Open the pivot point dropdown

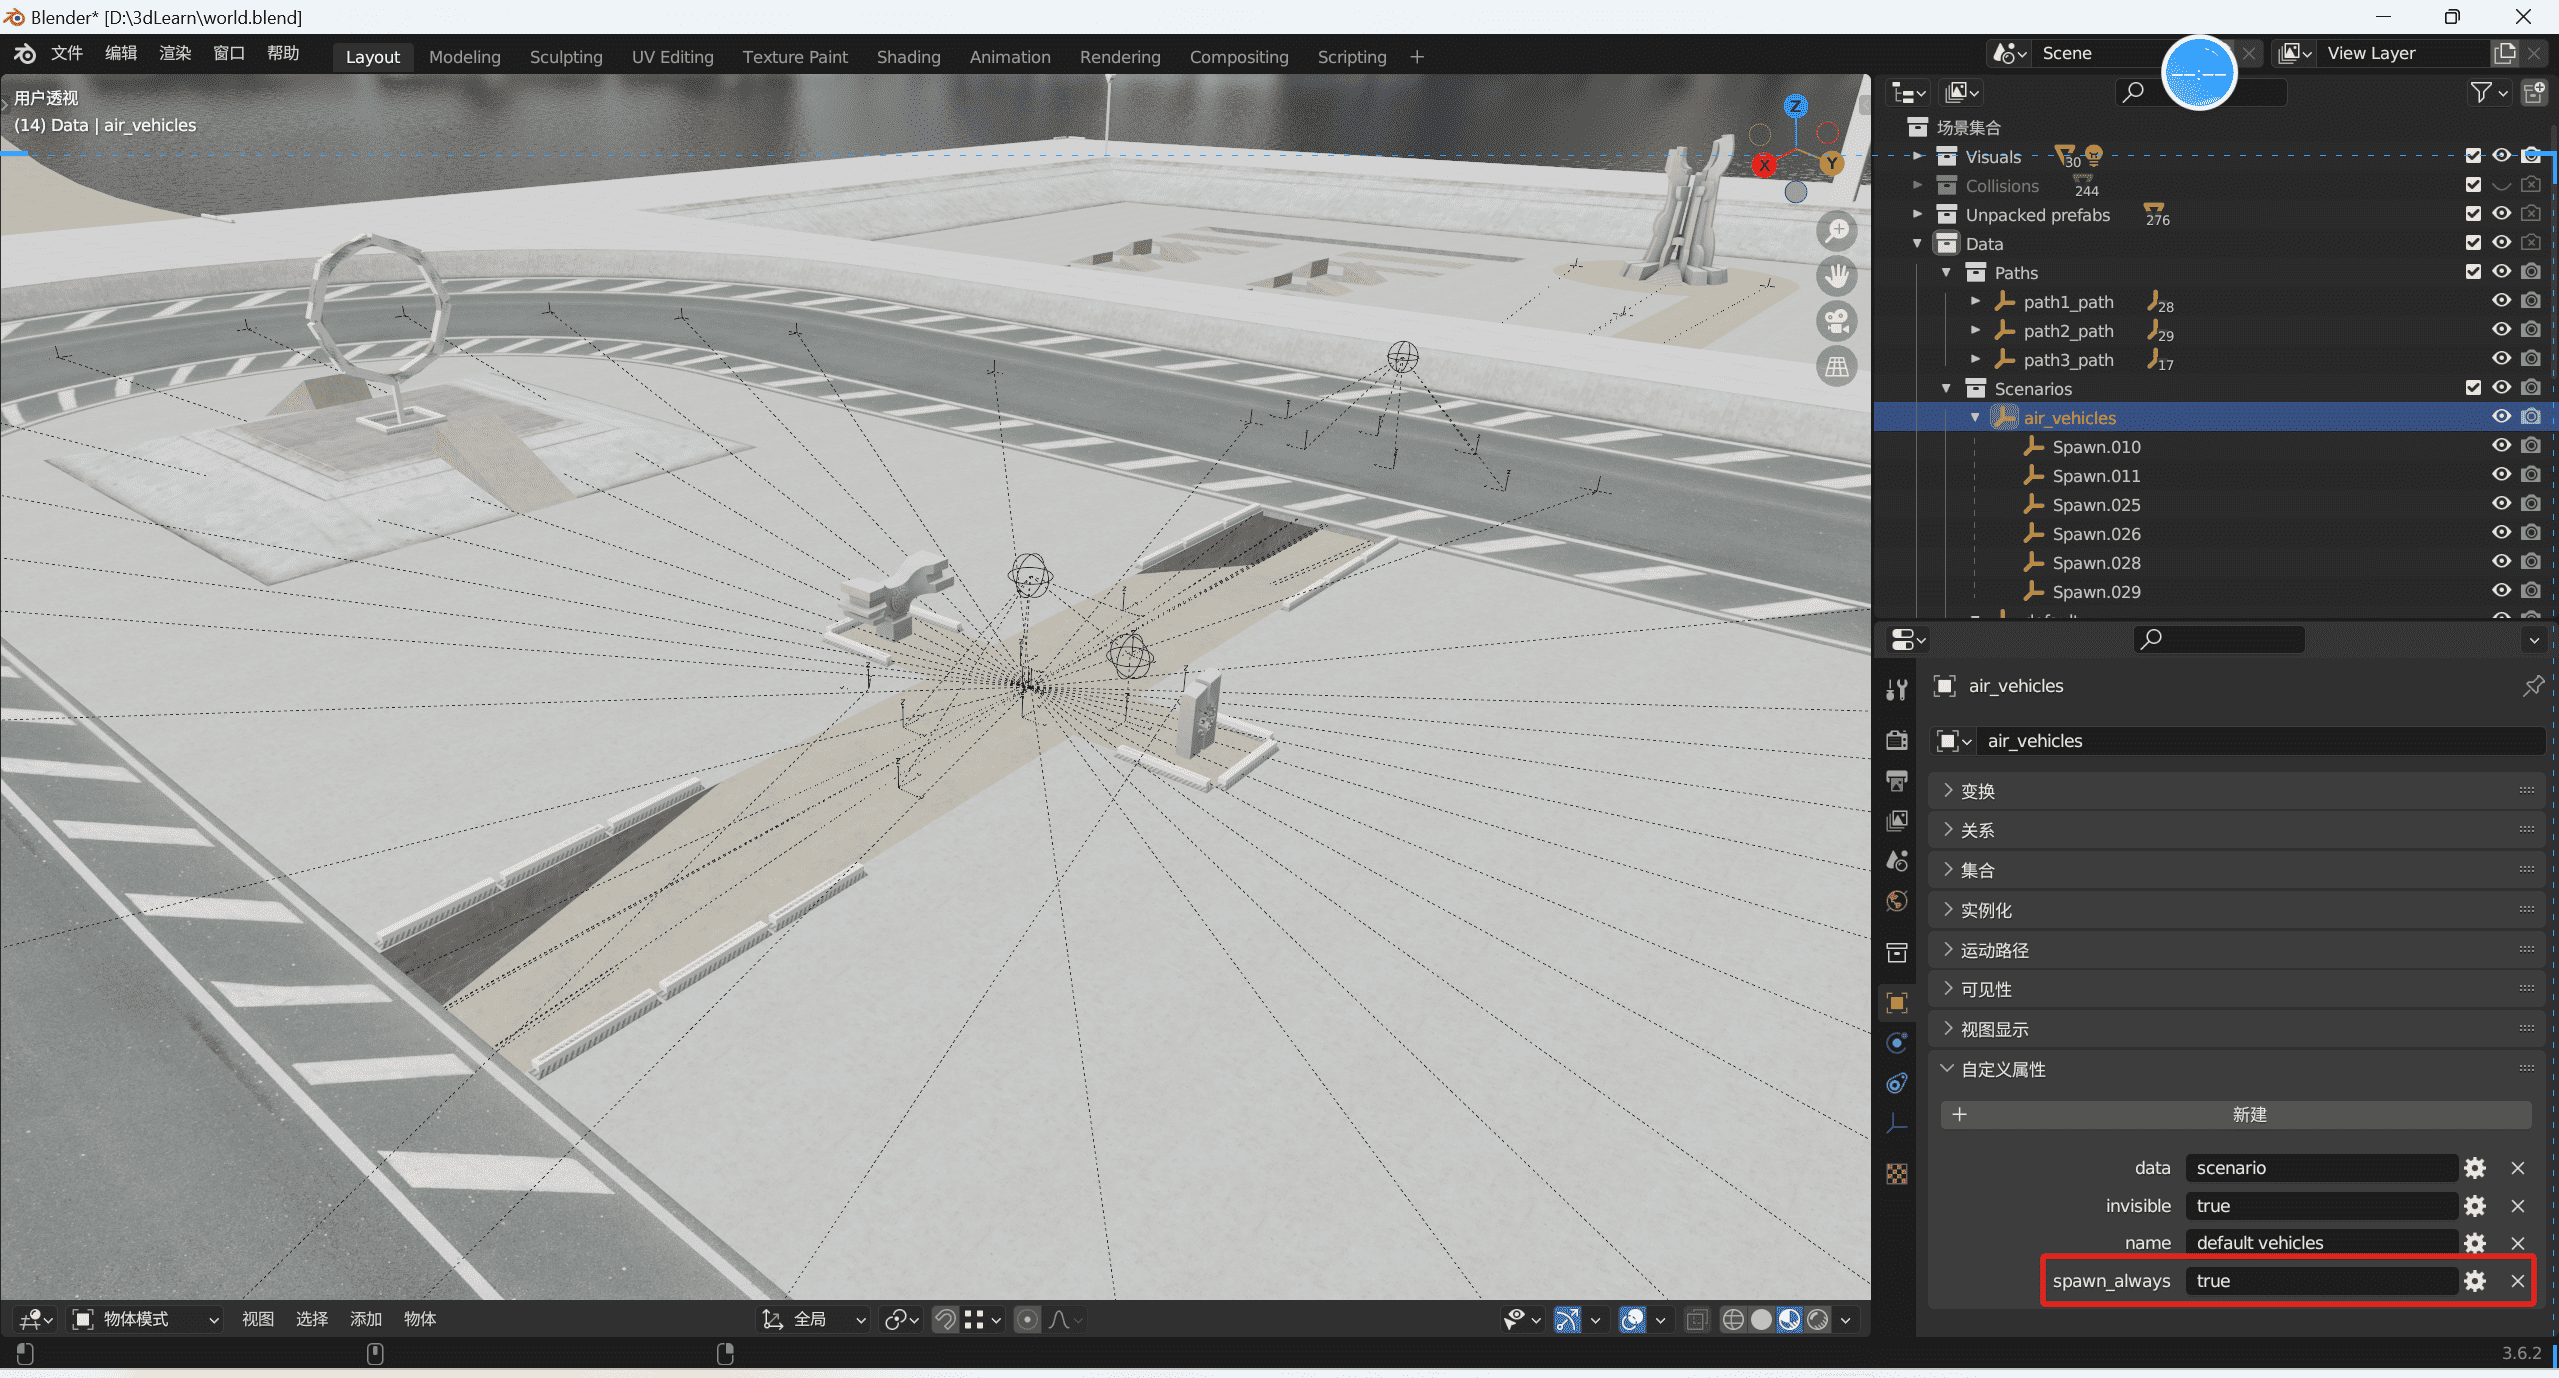pos(901,1320)
